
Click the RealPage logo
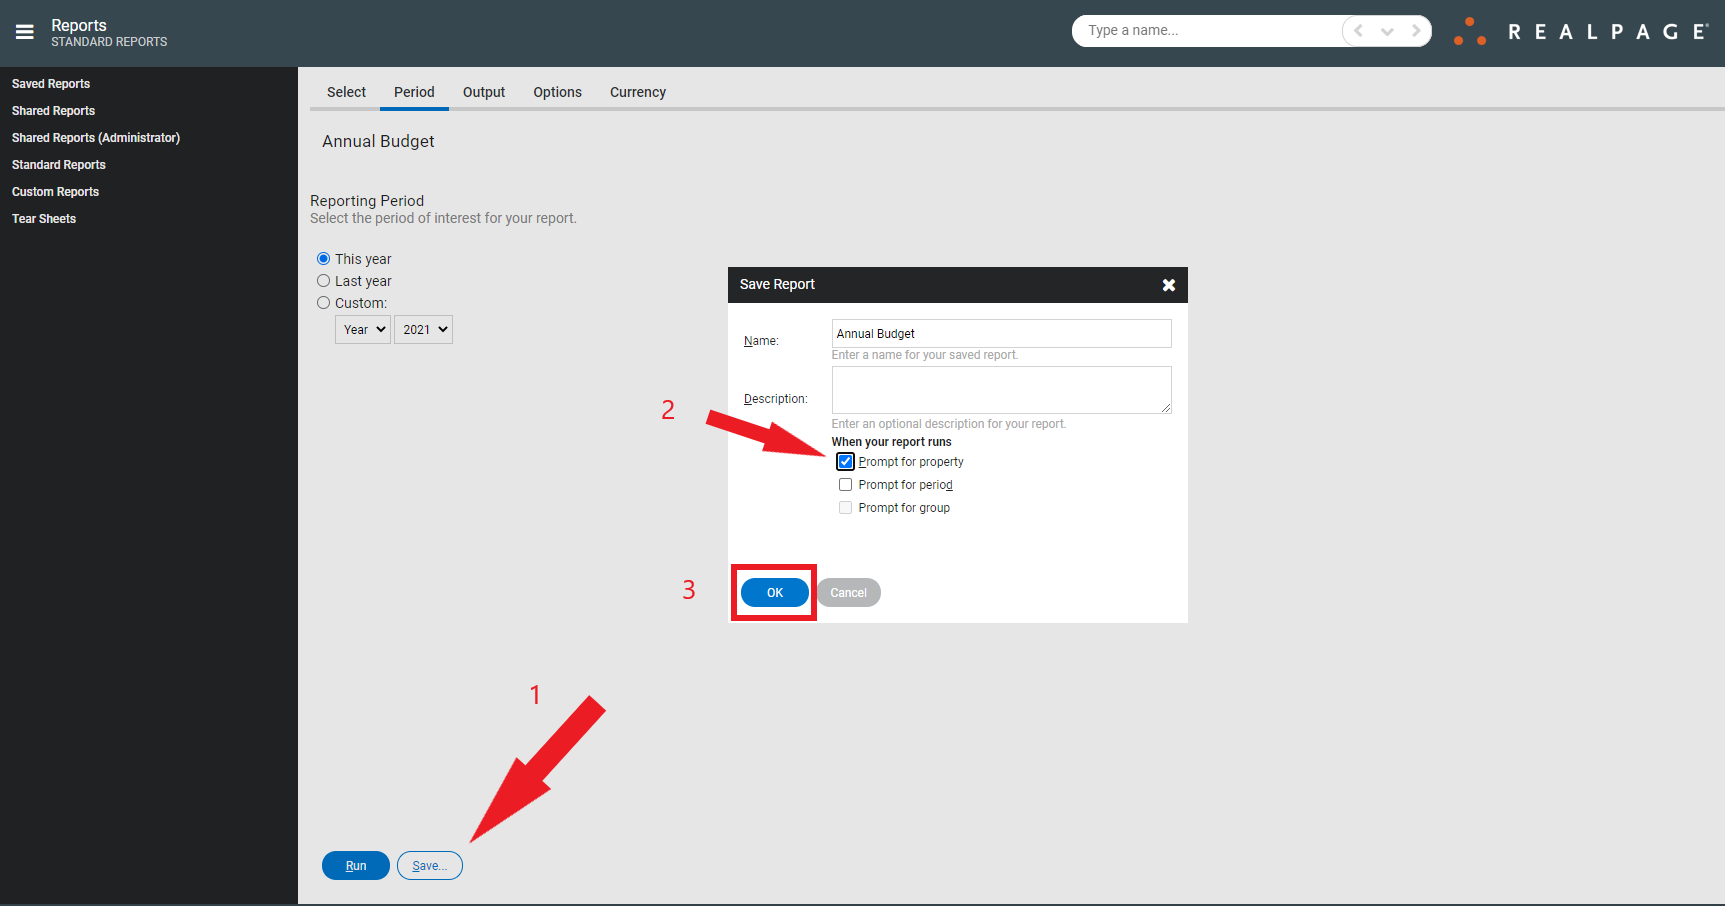(x=1580, y=31)
